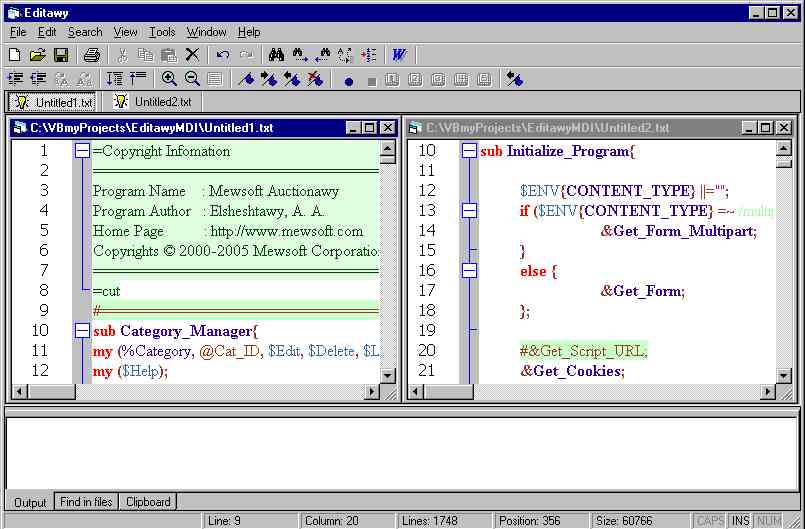Collapse the sub Category_Manager fold block
The height and width of the screenshot is (529, 805).
point(82,331)
